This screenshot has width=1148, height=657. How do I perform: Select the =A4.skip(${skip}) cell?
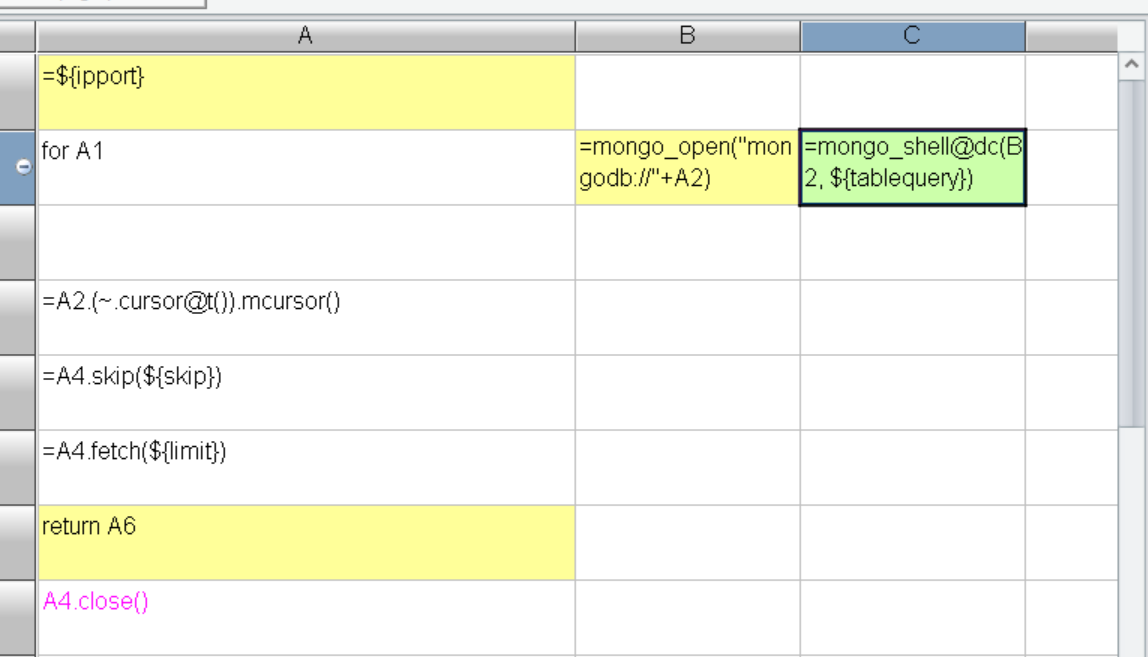306,392
